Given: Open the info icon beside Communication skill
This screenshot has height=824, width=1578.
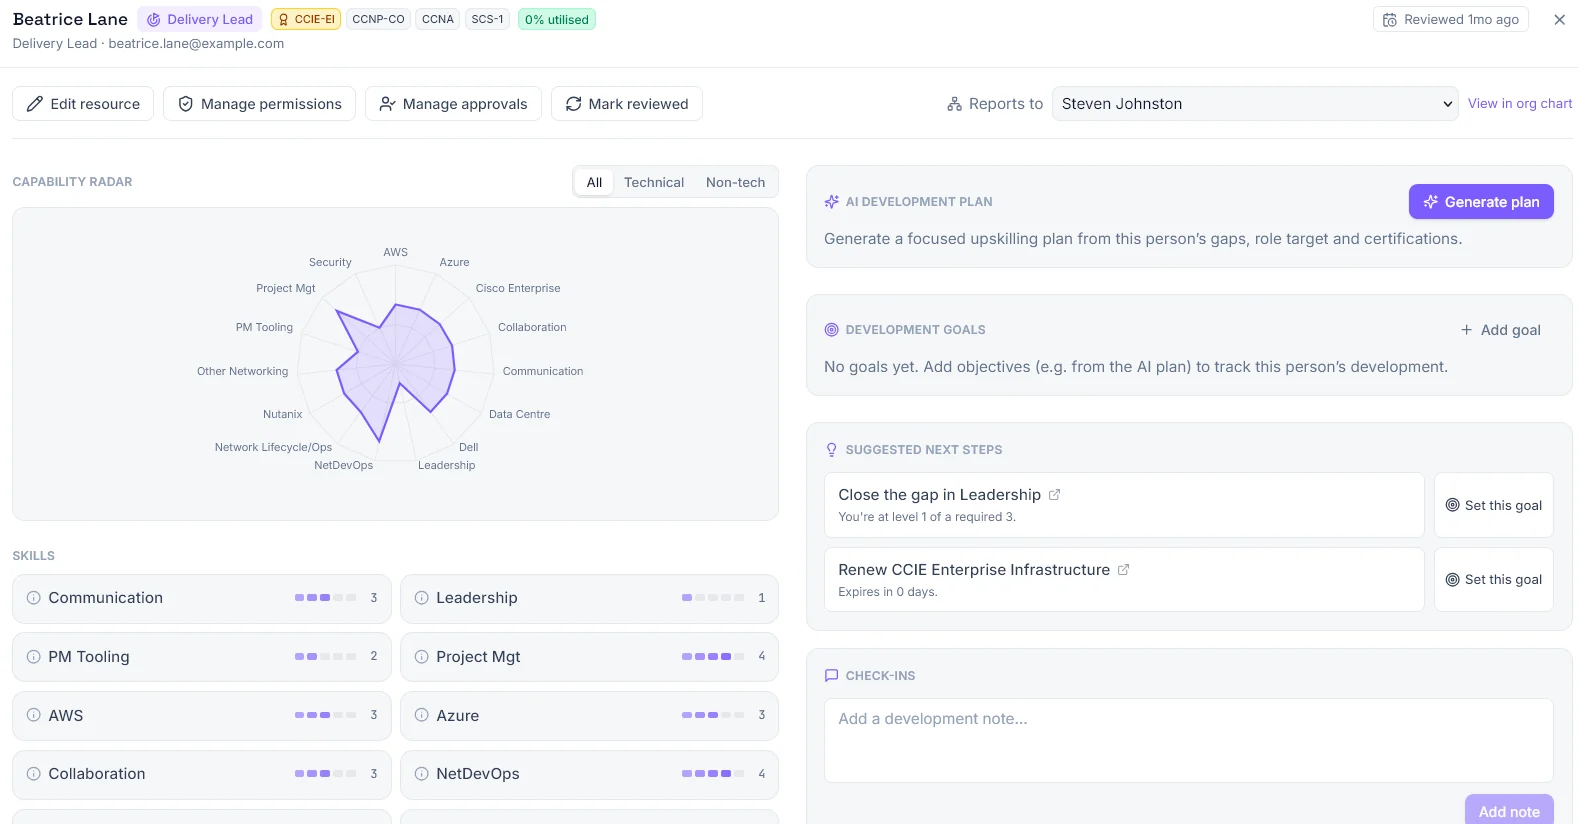Looking at the screenshot, I should (x=34, y=598).
